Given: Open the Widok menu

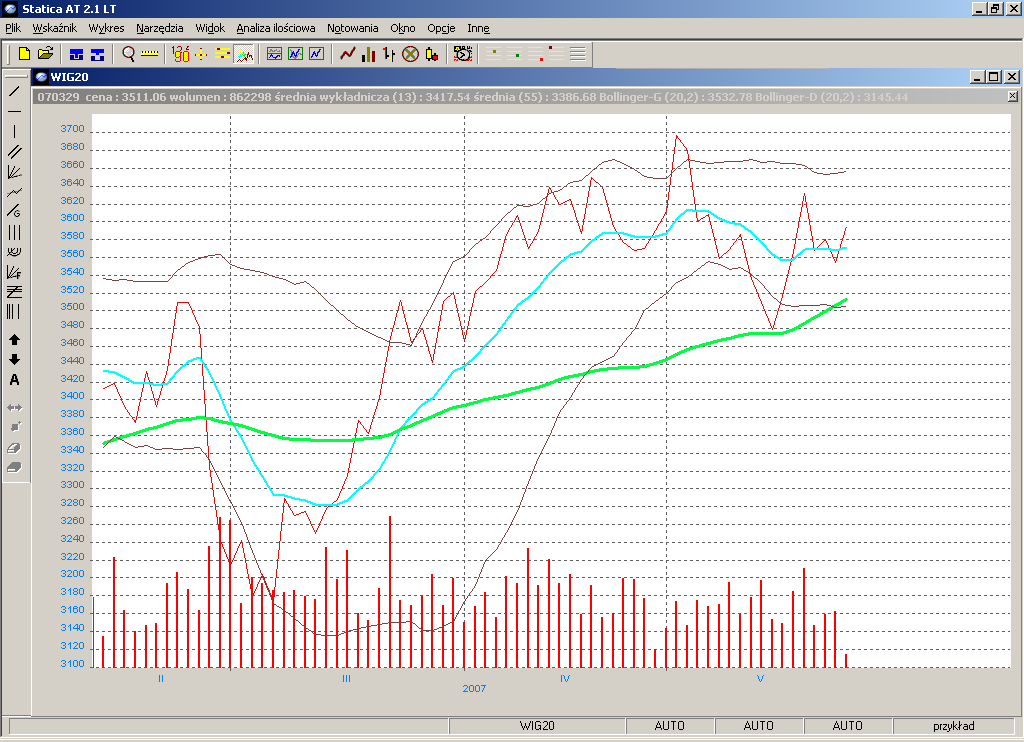Looking at the screenshot, I should [x=210, y=28].
